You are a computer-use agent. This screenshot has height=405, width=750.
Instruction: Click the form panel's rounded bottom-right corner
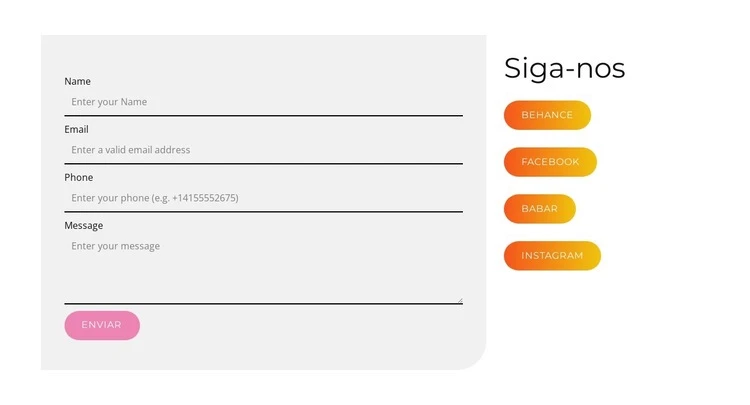(x=474, y=358)
